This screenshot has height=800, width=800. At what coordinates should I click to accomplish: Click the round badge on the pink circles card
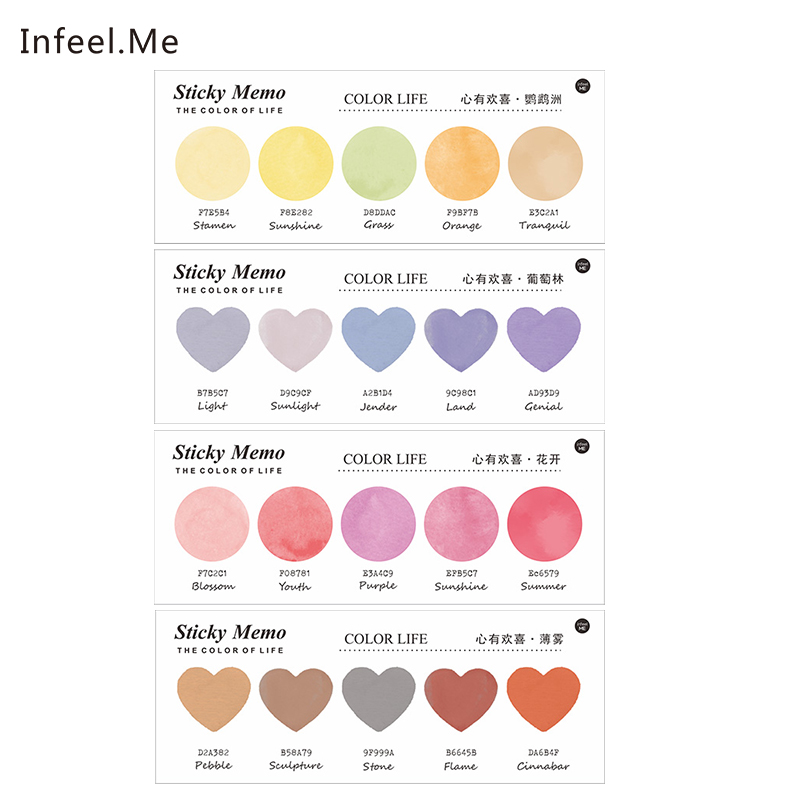582,445
